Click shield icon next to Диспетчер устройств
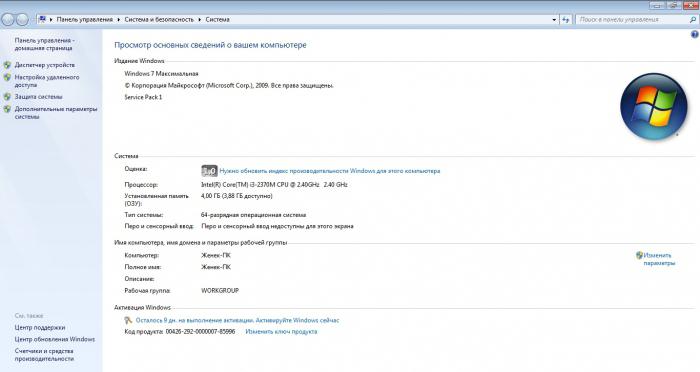700x372 pixels. click(x=7, y=65)
